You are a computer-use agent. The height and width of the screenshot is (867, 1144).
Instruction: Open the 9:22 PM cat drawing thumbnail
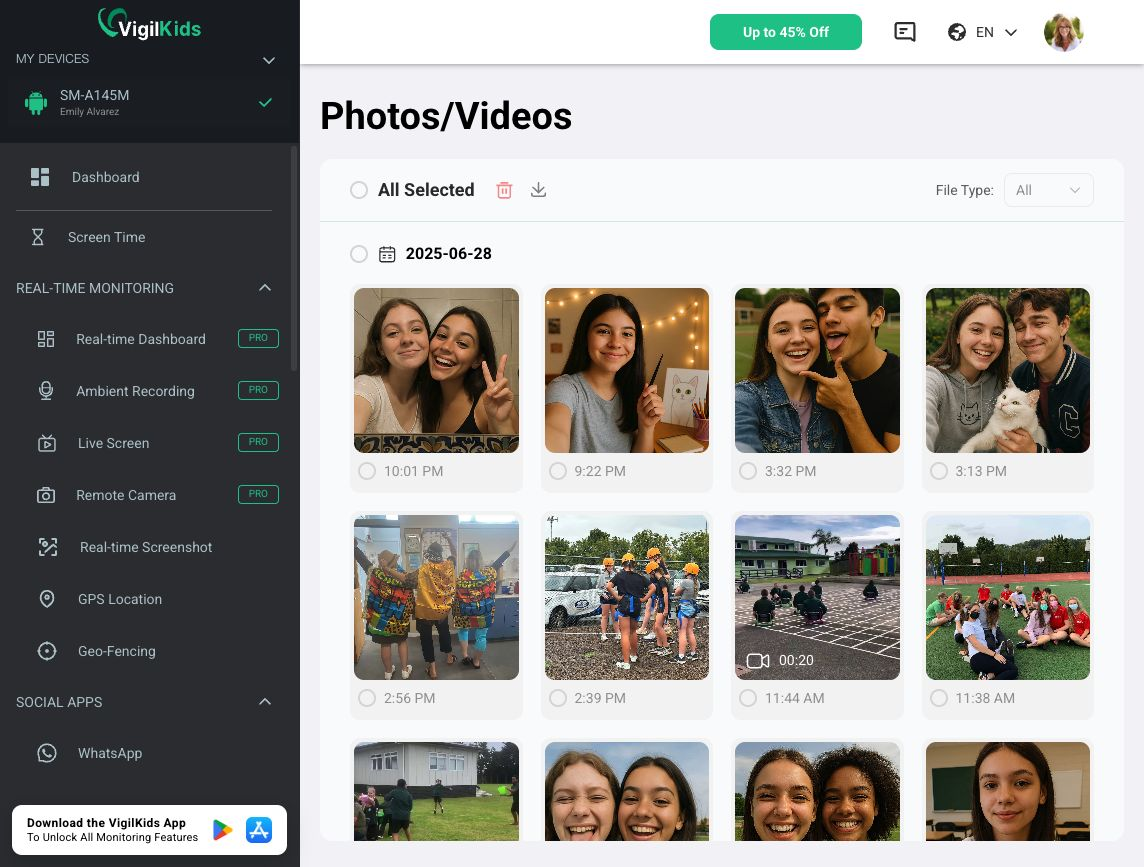627,370
